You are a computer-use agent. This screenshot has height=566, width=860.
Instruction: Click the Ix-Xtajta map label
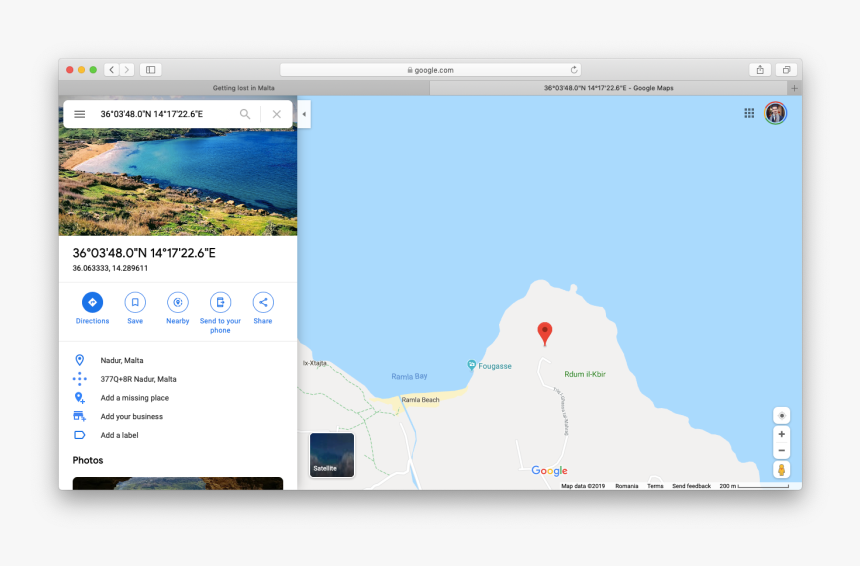315,363
